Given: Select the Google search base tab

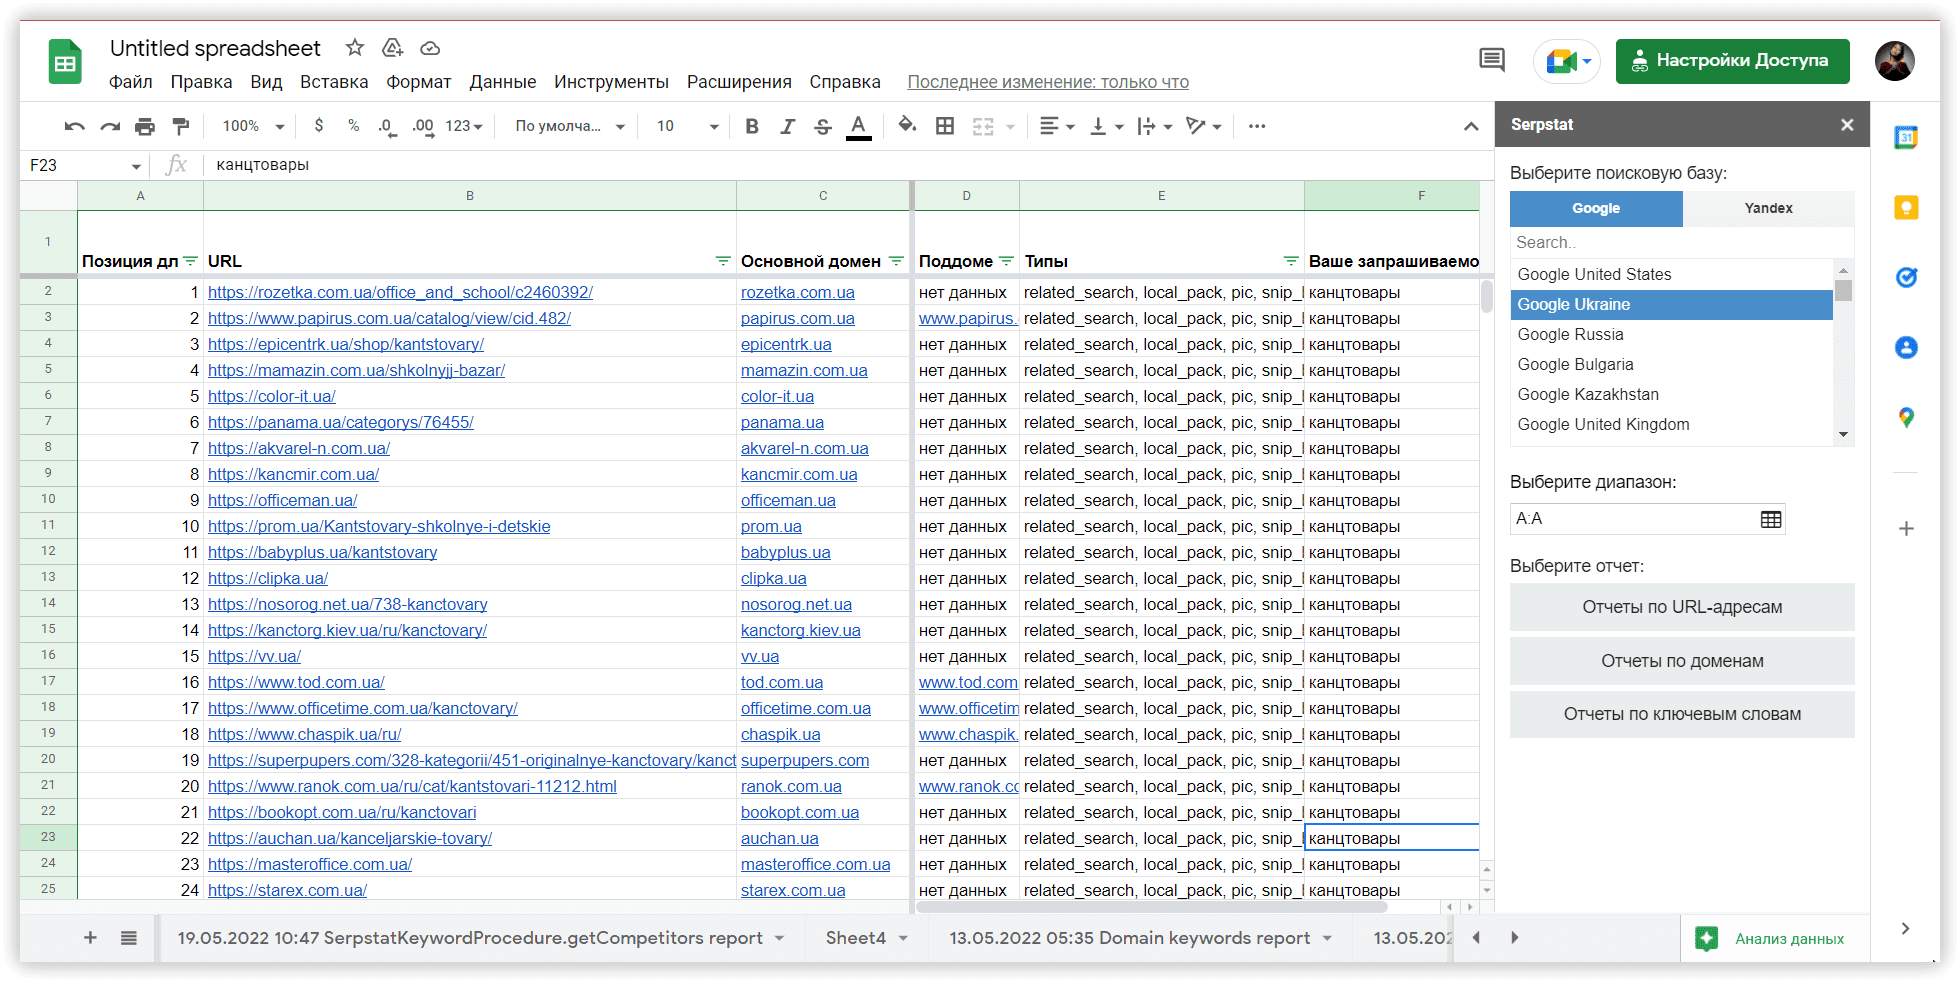Looking at the screenshot, I should [x=1596, y=208].
